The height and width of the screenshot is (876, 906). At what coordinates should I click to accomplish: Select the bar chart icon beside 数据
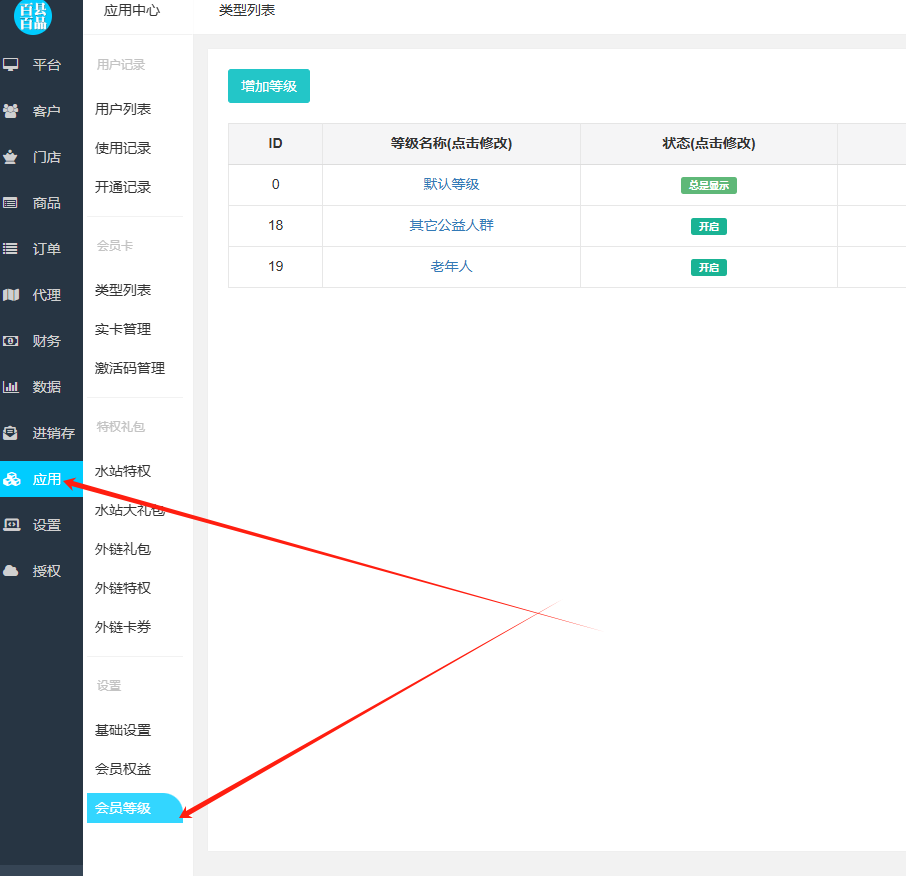tap(11, 387)
